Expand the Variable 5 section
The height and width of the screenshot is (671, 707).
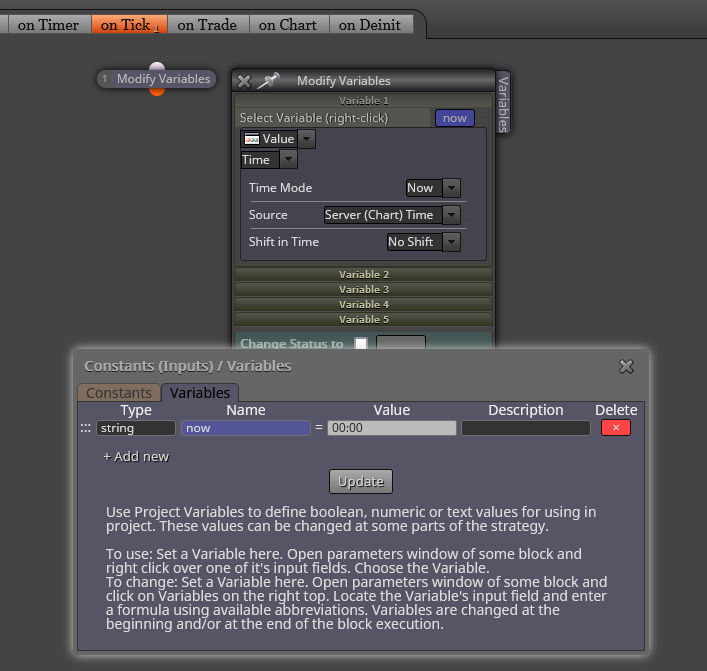pos(363,319)
